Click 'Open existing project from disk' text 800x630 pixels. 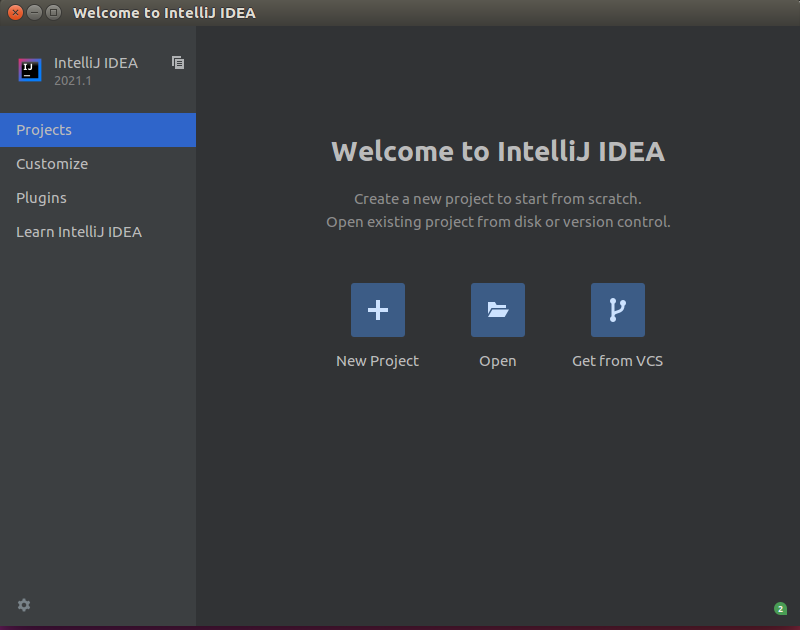498,222
